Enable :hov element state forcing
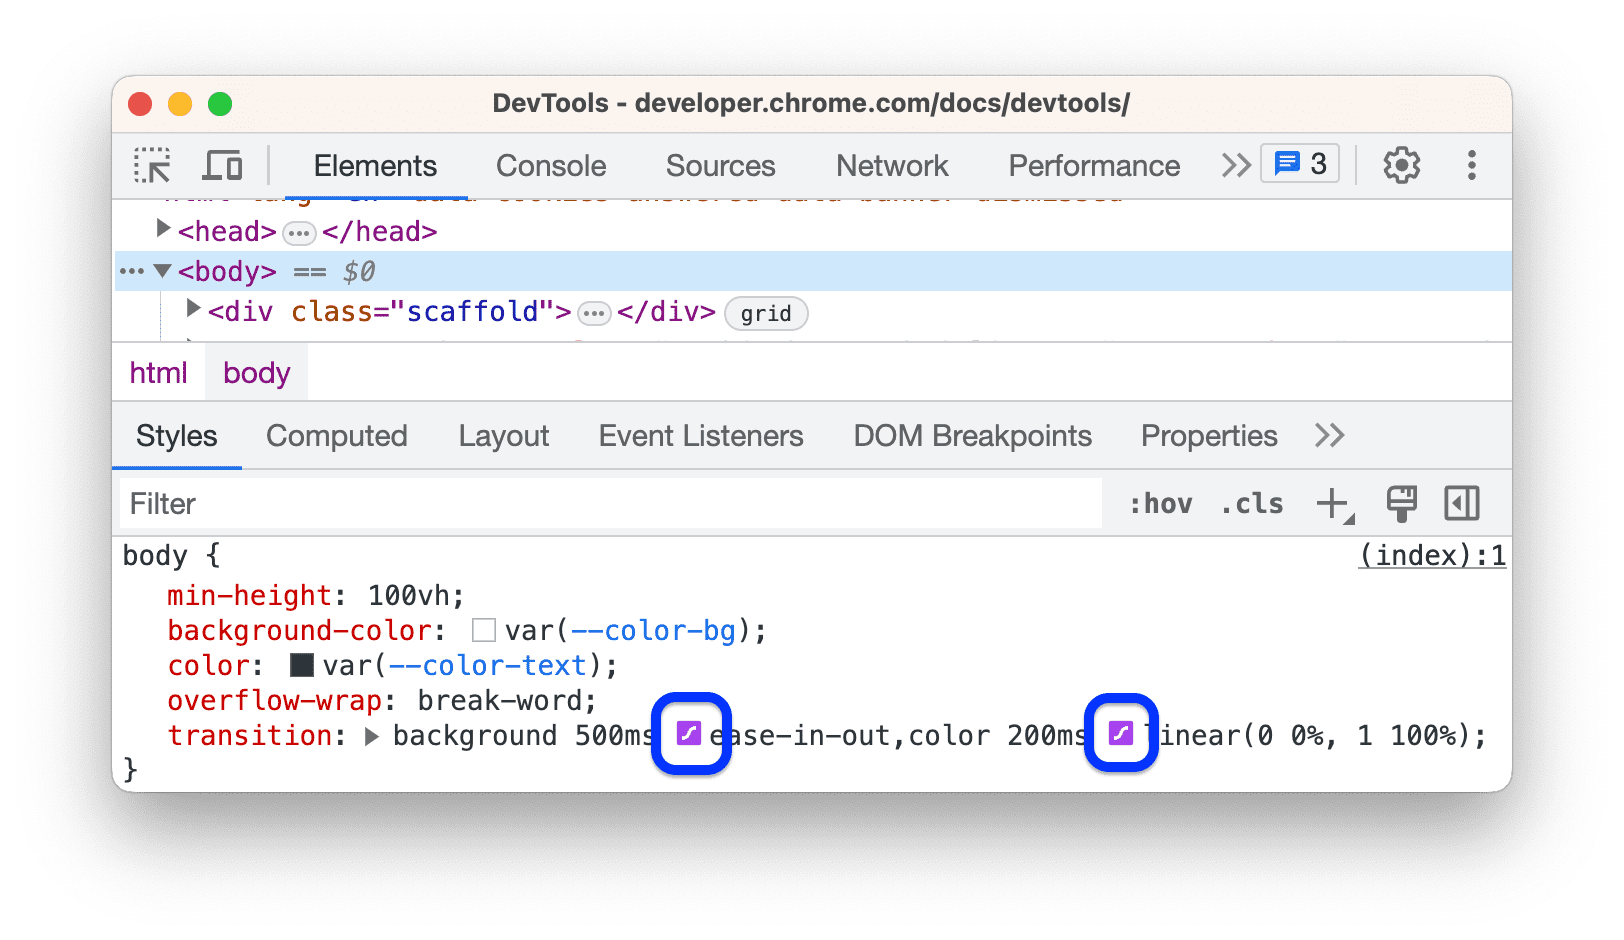This screenshot has width=1624, height=940. click(1160, 503)
